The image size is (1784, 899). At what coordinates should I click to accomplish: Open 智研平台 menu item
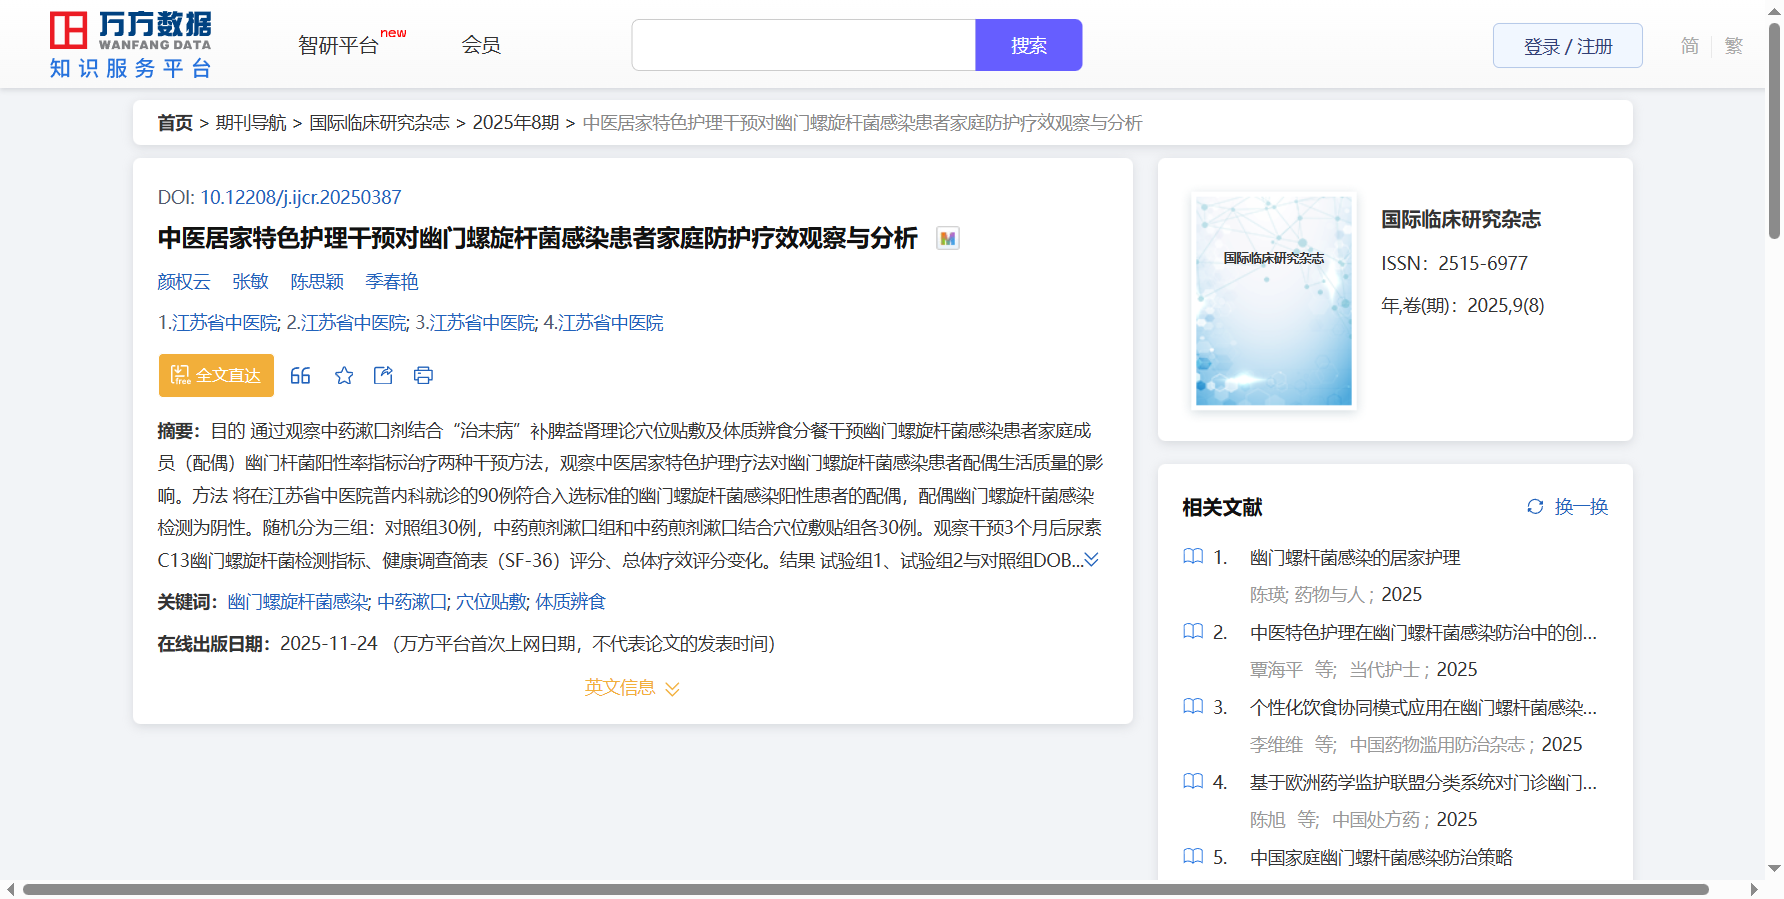[x=339, y=45]
